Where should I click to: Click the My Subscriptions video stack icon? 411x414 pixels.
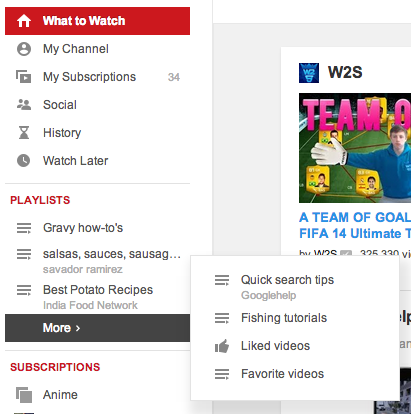coord(24,77)
